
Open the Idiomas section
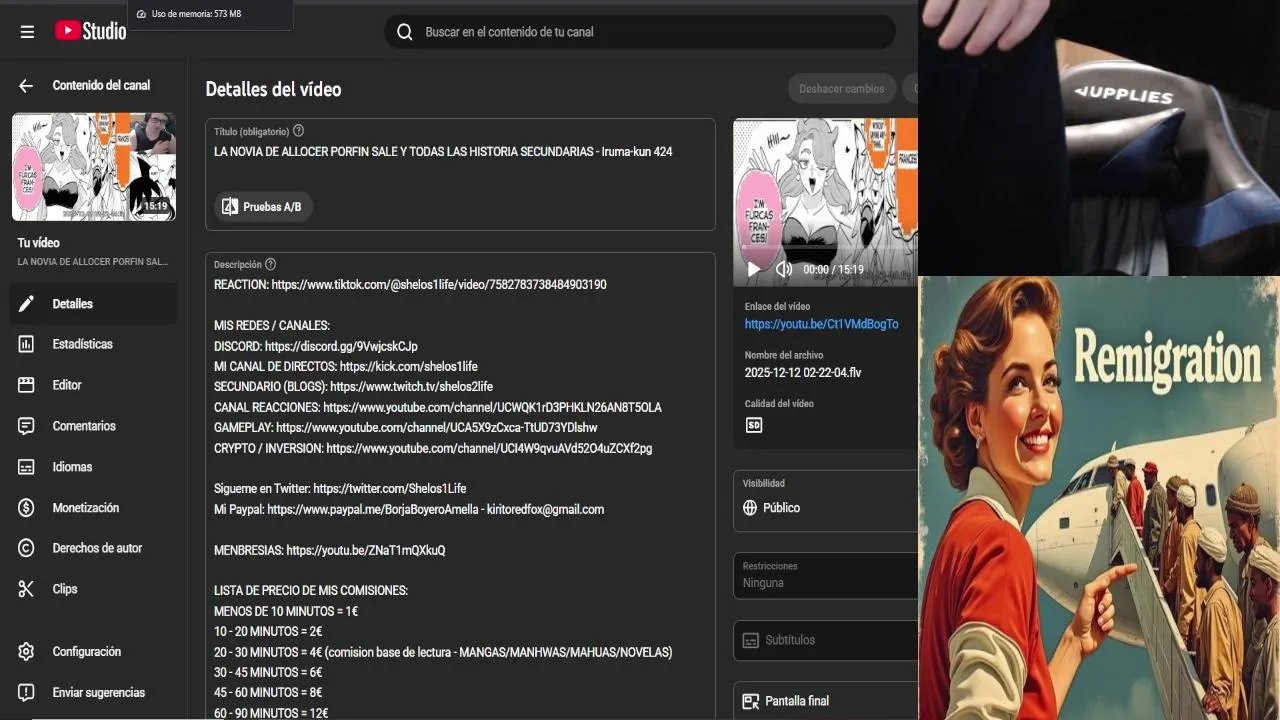point(94,467)
